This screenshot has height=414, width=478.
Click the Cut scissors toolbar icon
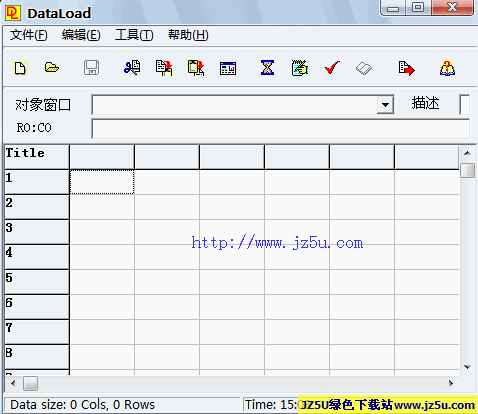(x=132, y=68)
